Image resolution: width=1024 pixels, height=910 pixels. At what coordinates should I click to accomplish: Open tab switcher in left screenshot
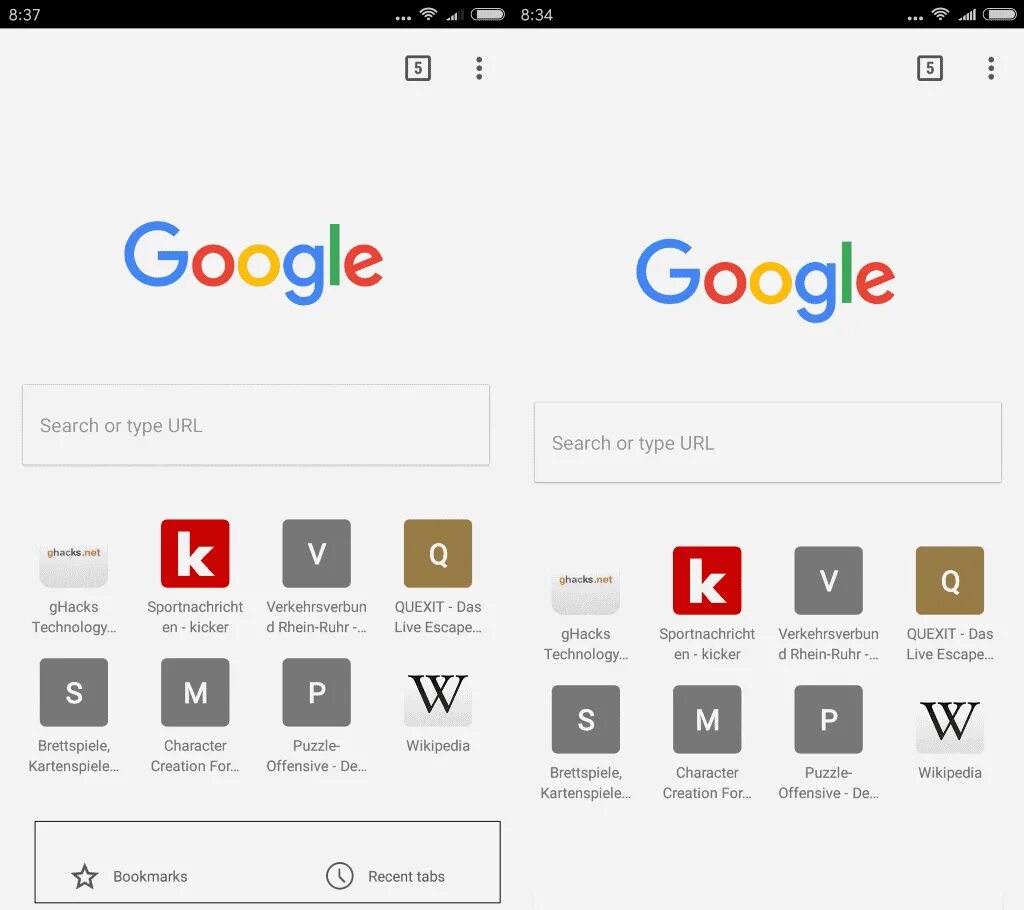tap(418, 68)
